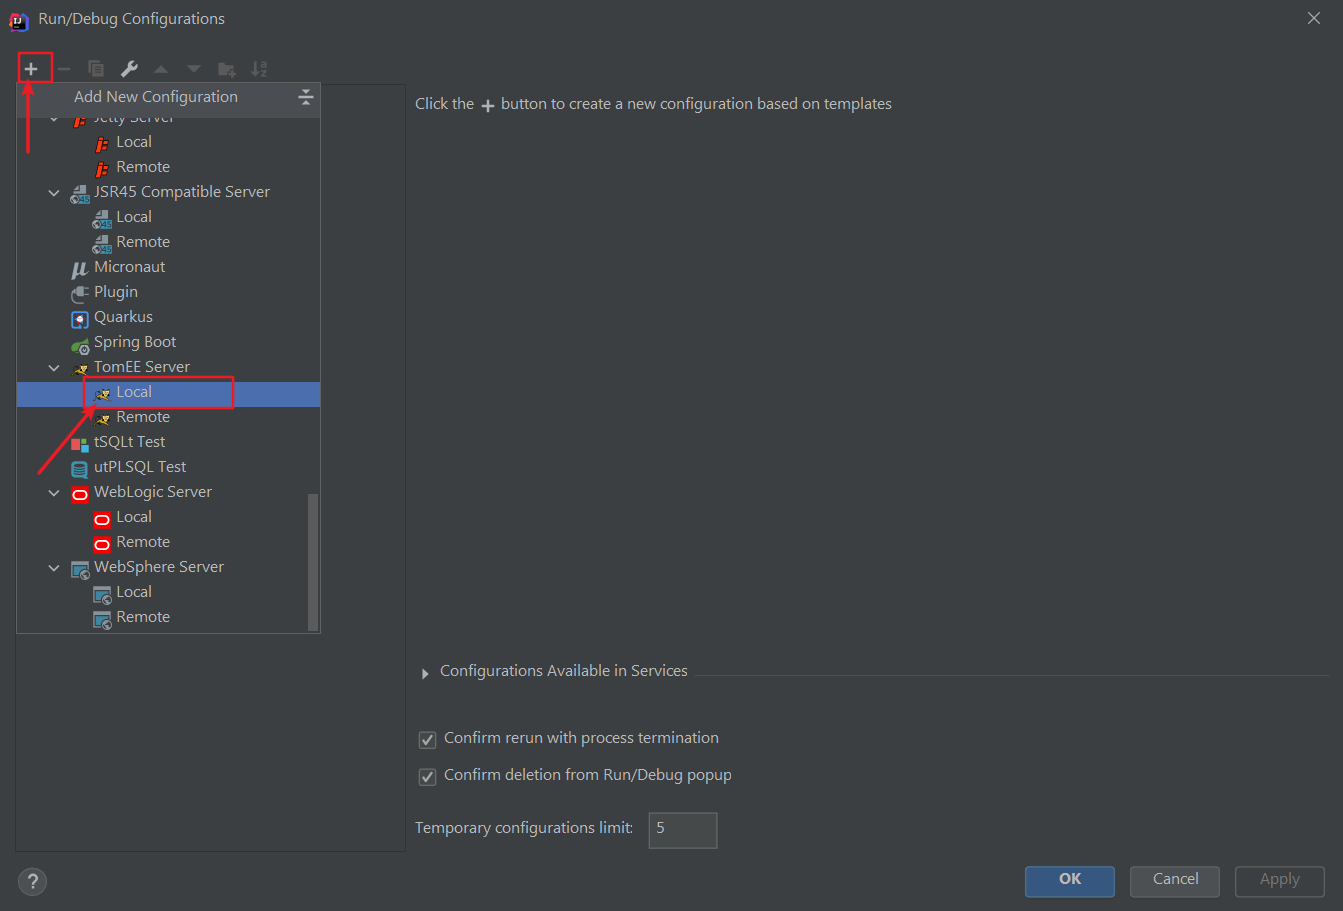The width and height of the screenshot is (1343, 911).
Task: Collapse the Jetty Server tree node
Action: pyautogui.click(x=54, y=118)
